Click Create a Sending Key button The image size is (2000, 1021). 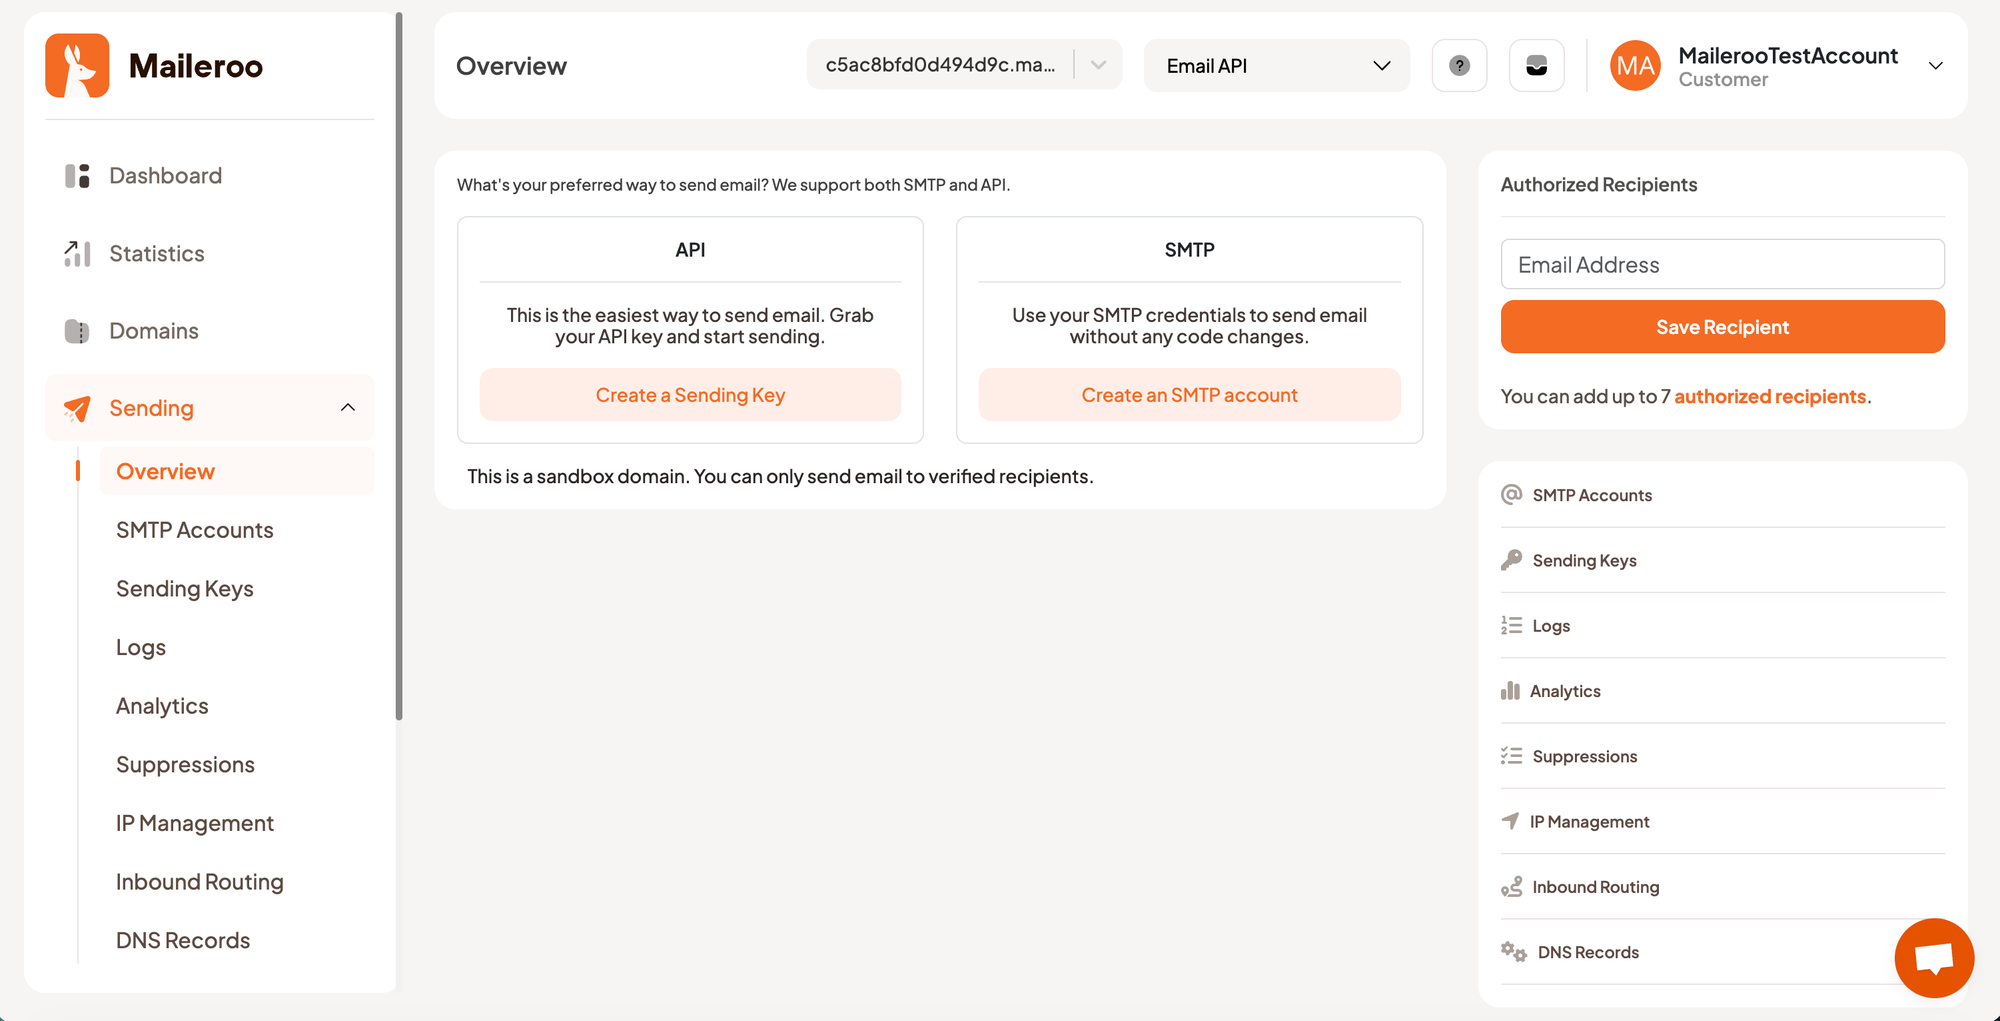click(x=690, y=395)
